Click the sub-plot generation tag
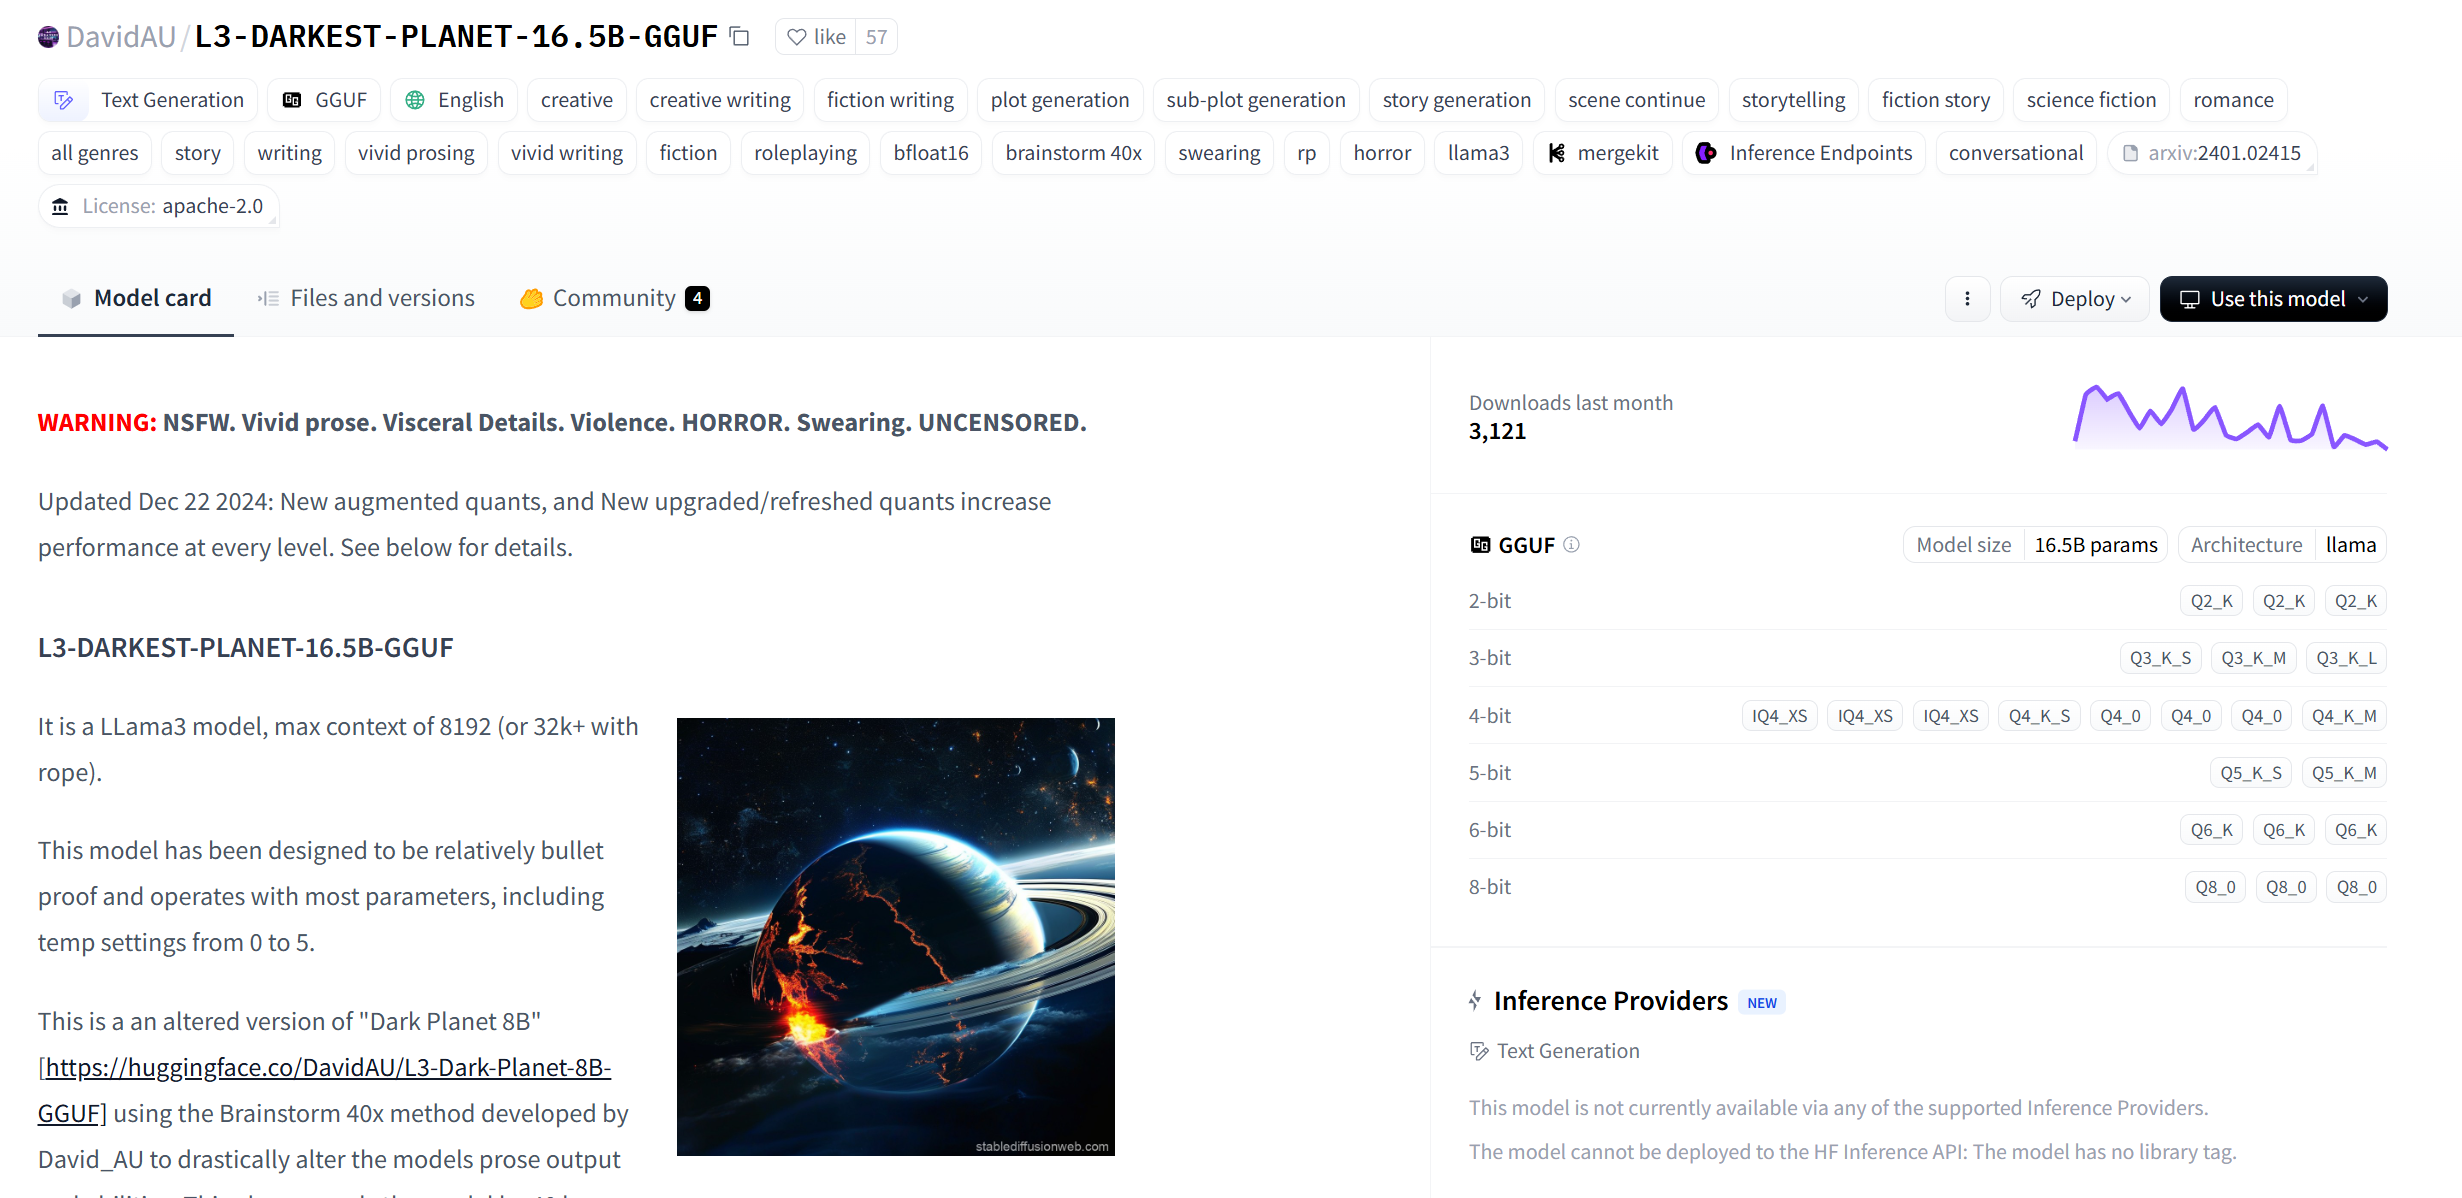 pos(1255,100)
